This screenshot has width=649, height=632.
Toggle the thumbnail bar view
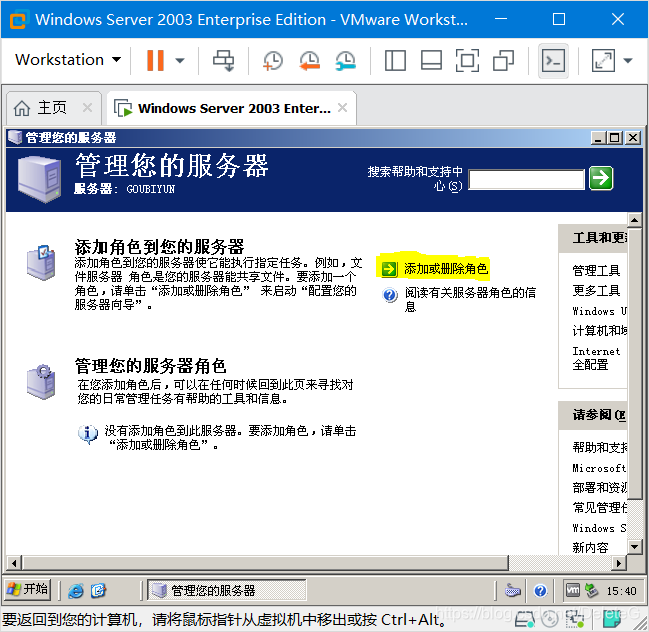pos(431,60)
